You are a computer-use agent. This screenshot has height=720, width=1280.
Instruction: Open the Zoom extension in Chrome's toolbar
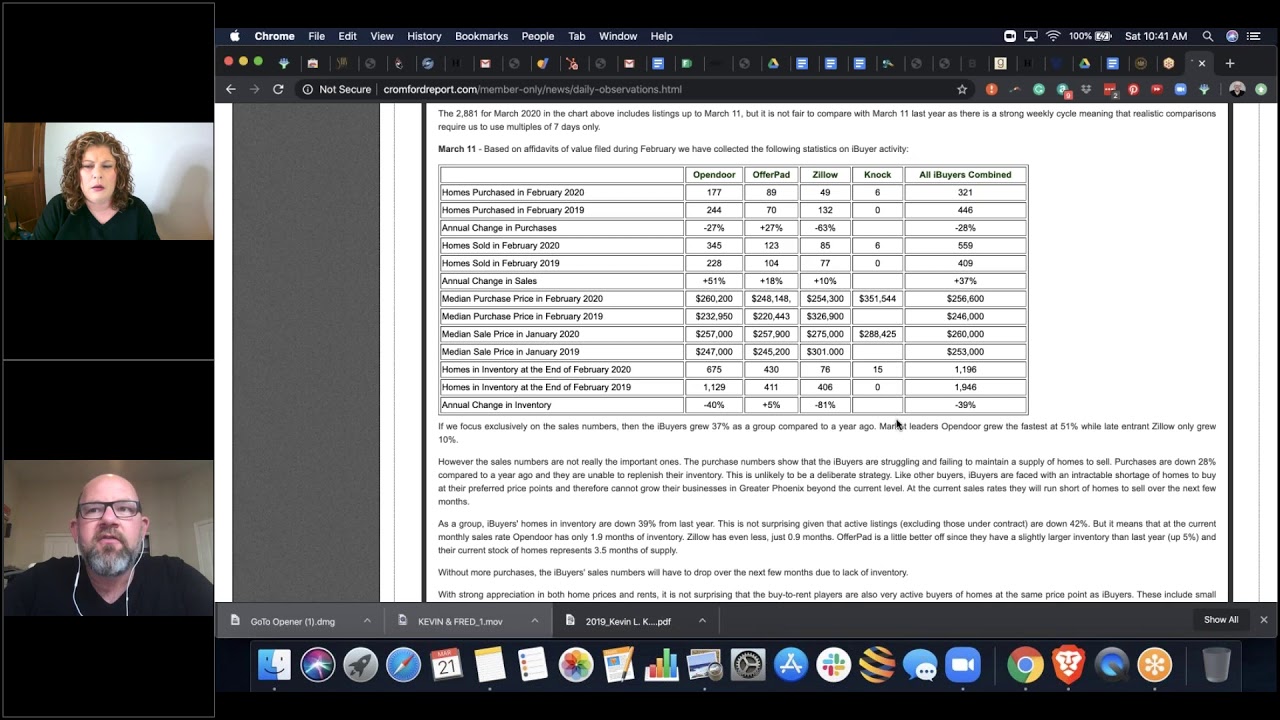coord(1180,89)
